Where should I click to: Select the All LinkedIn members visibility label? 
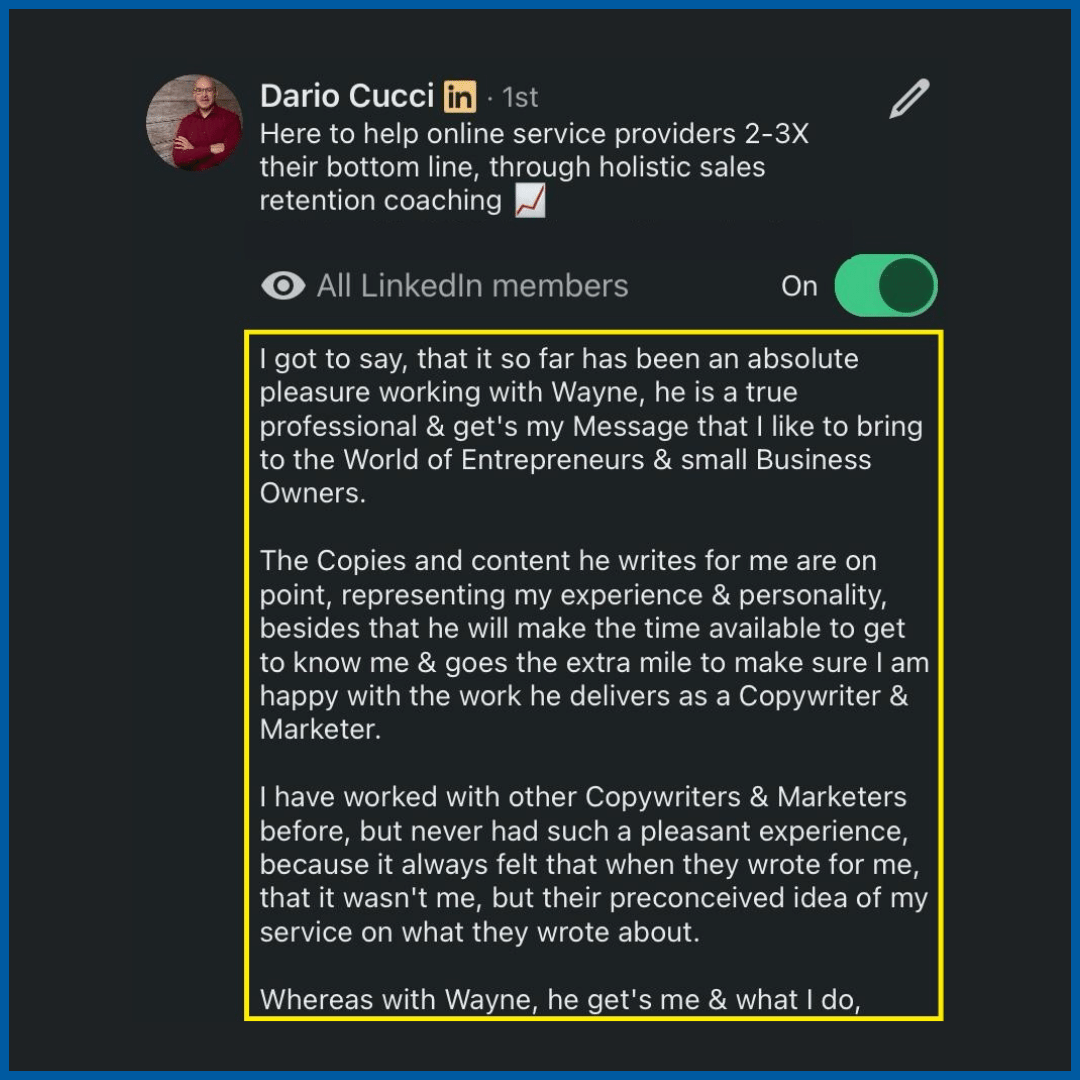coord(472,286)
